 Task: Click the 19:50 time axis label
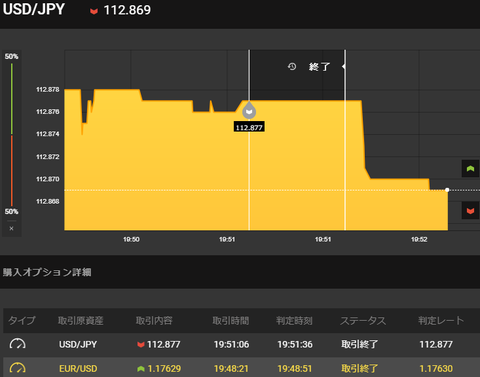[131, 239]
